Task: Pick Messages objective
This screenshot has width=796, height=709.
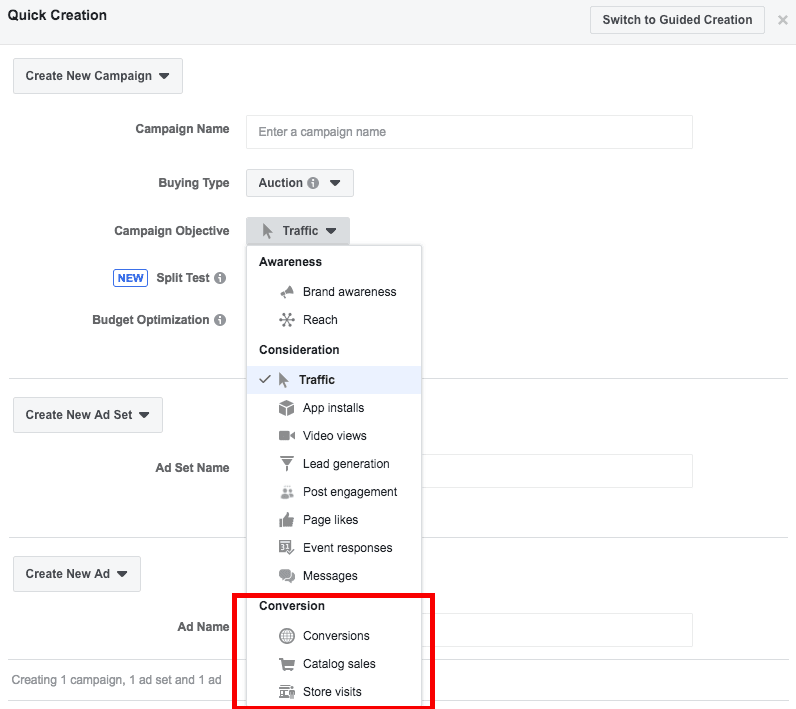Action: pos(334,576)
